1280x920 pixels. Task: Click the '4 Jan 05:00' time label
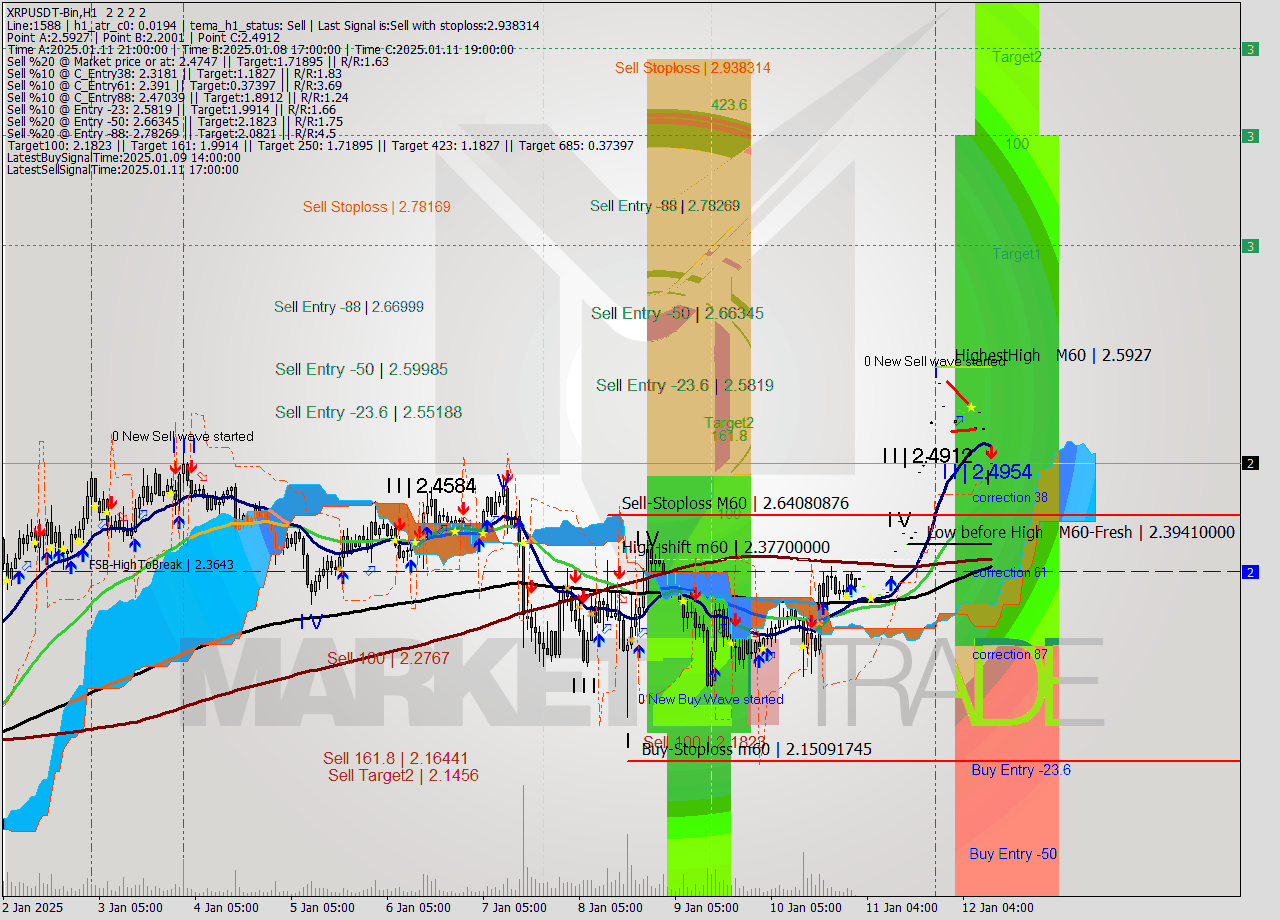coord(226,908)
